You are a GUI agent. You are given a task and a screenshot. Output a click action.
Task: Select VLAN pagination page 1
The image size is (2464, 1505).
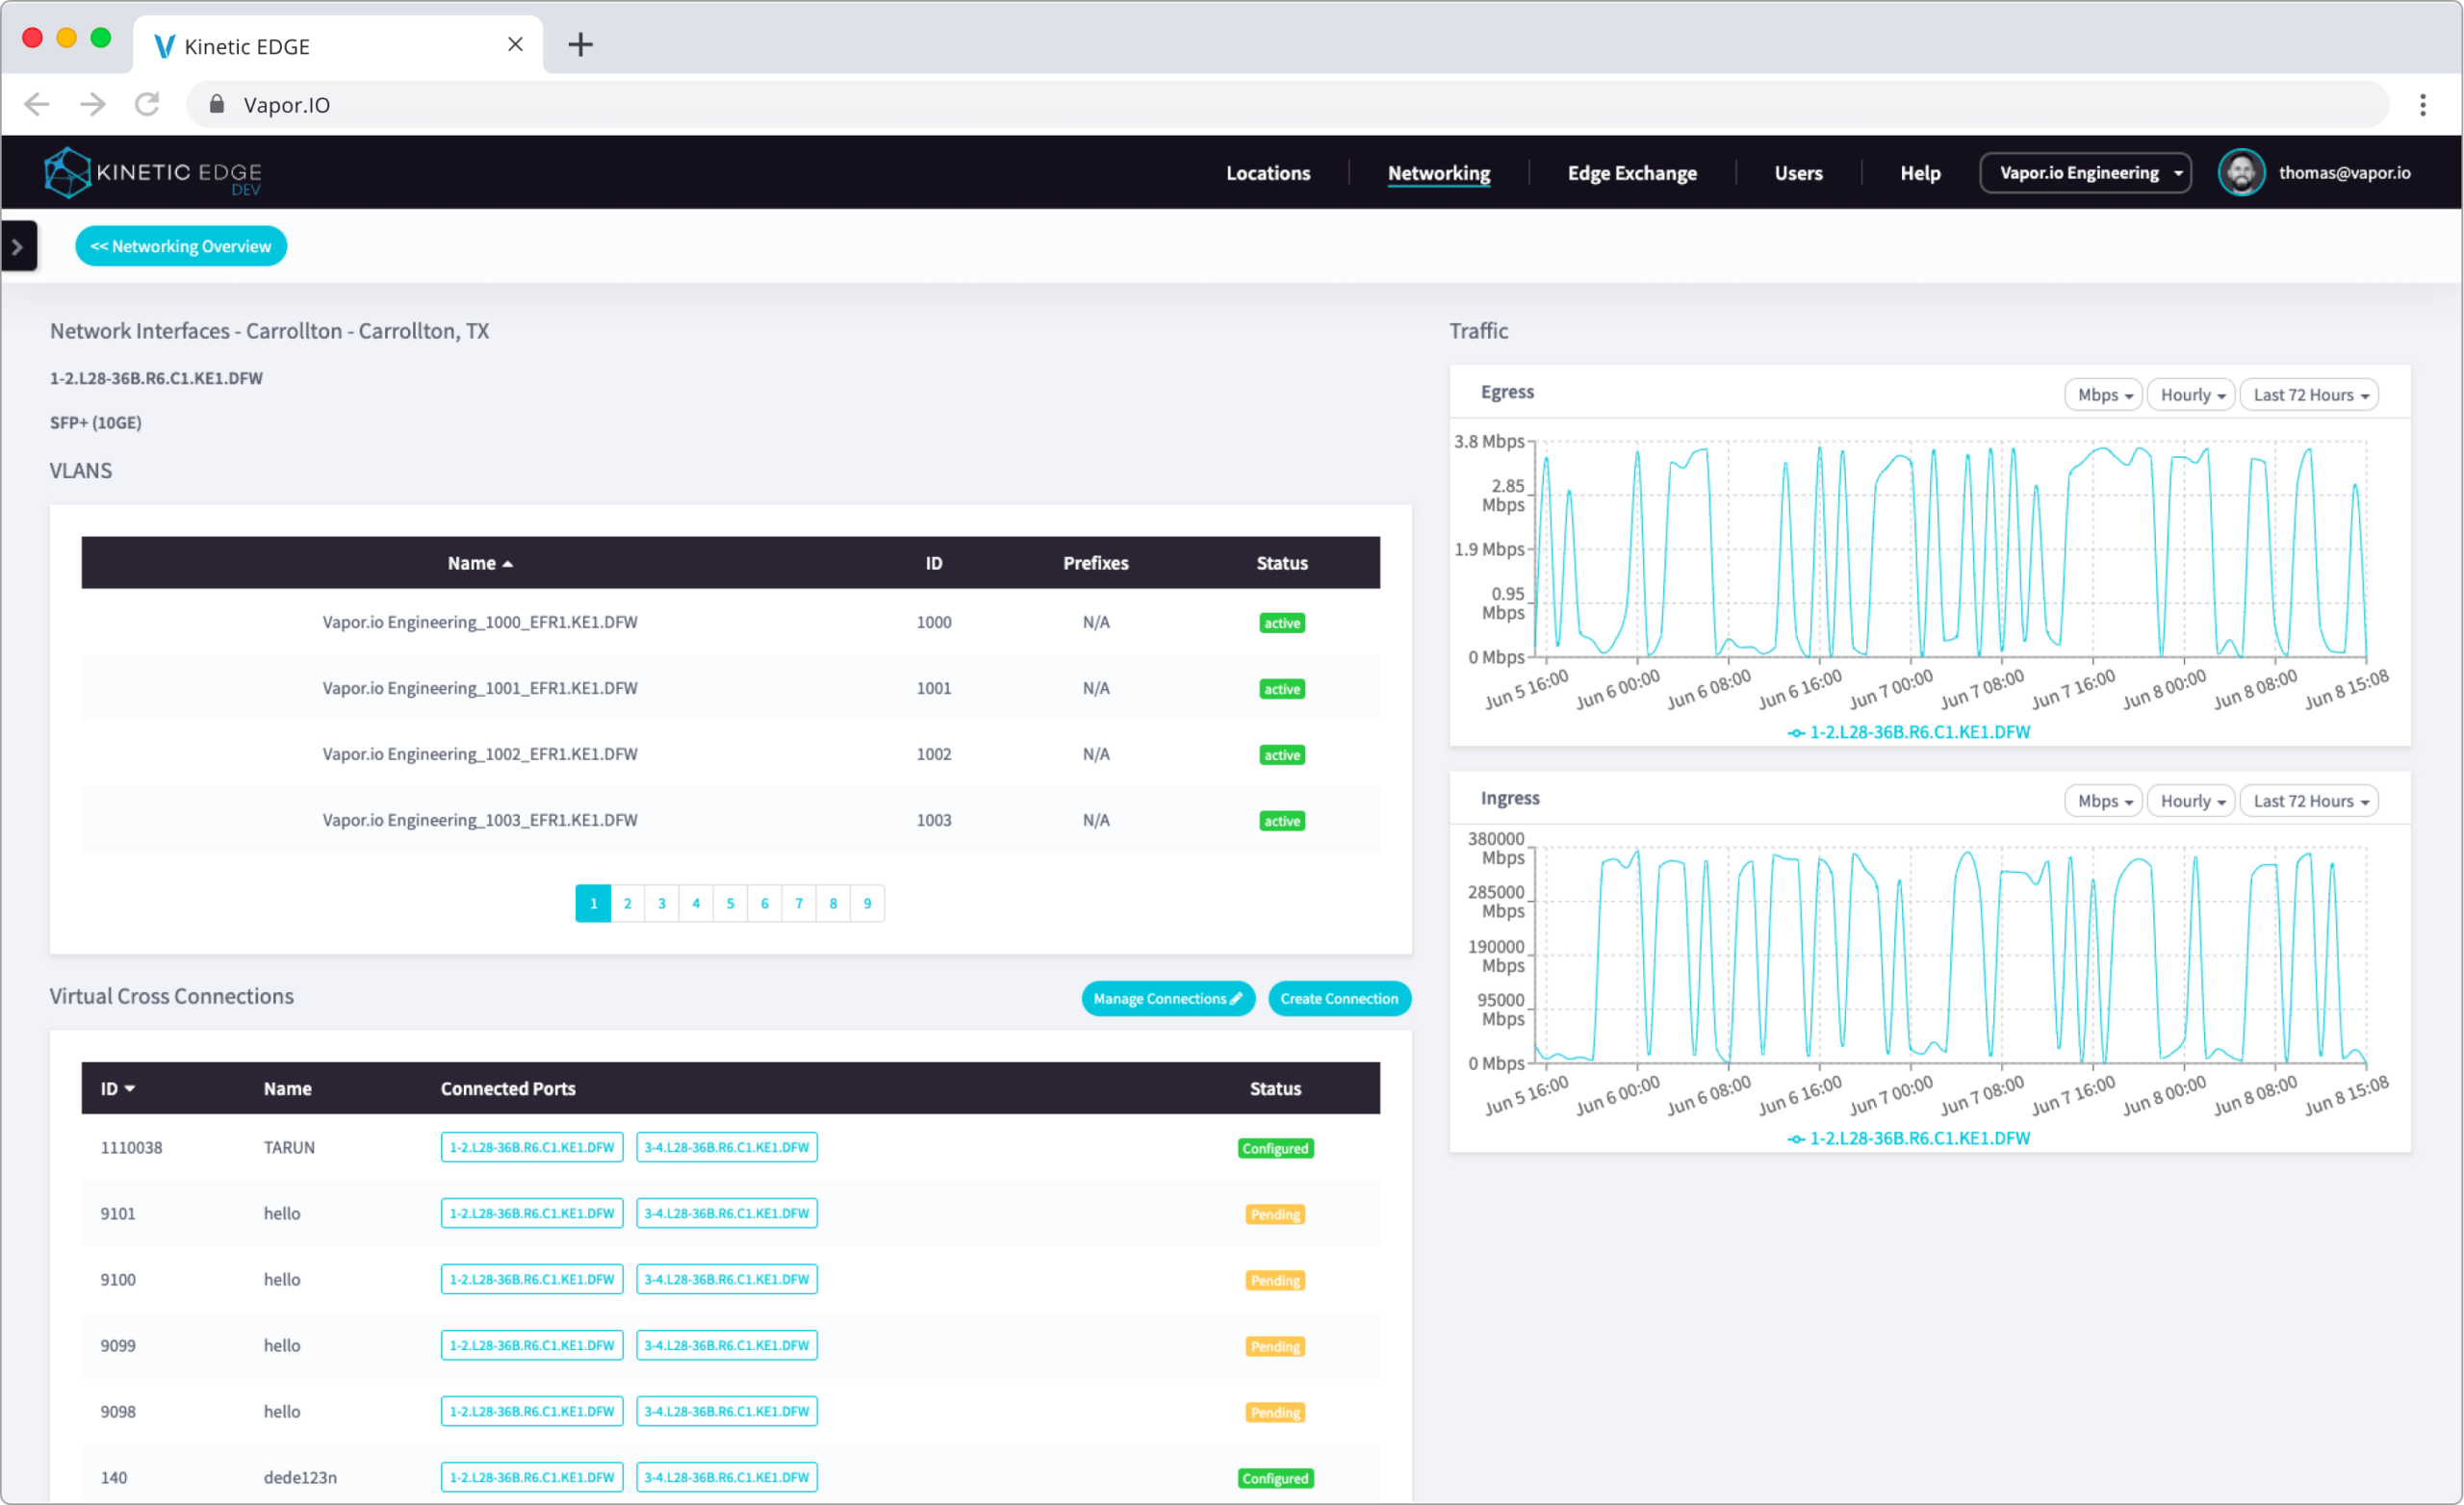tap(593, 904)
